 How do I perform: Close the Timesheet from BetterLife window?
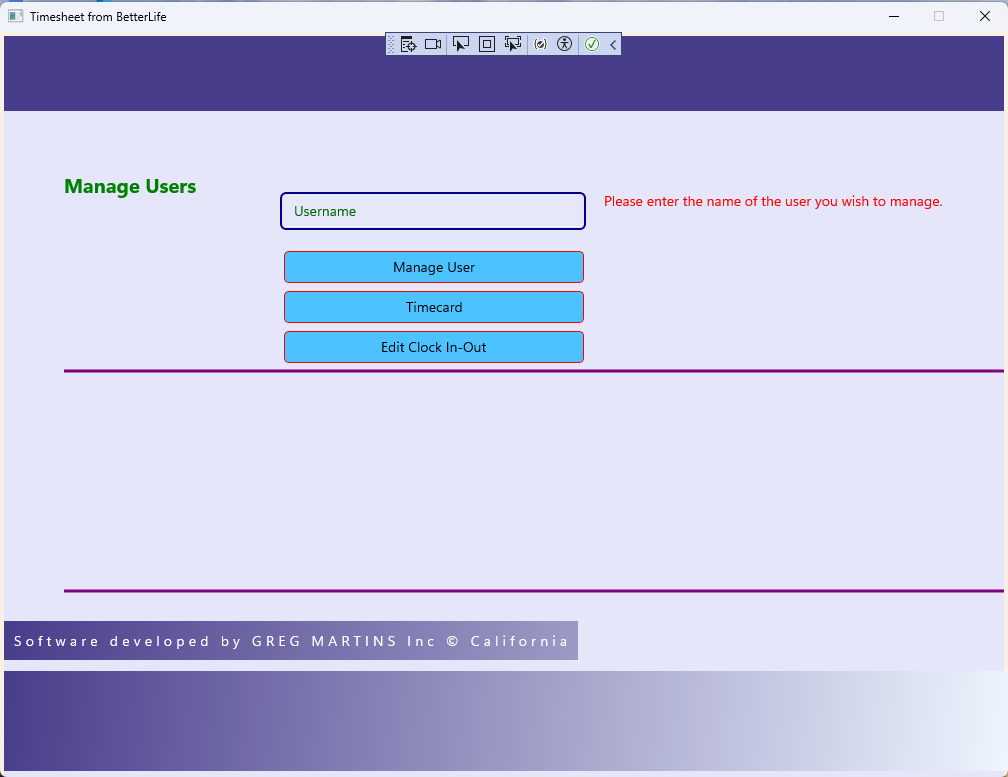[x=984, y=16]
